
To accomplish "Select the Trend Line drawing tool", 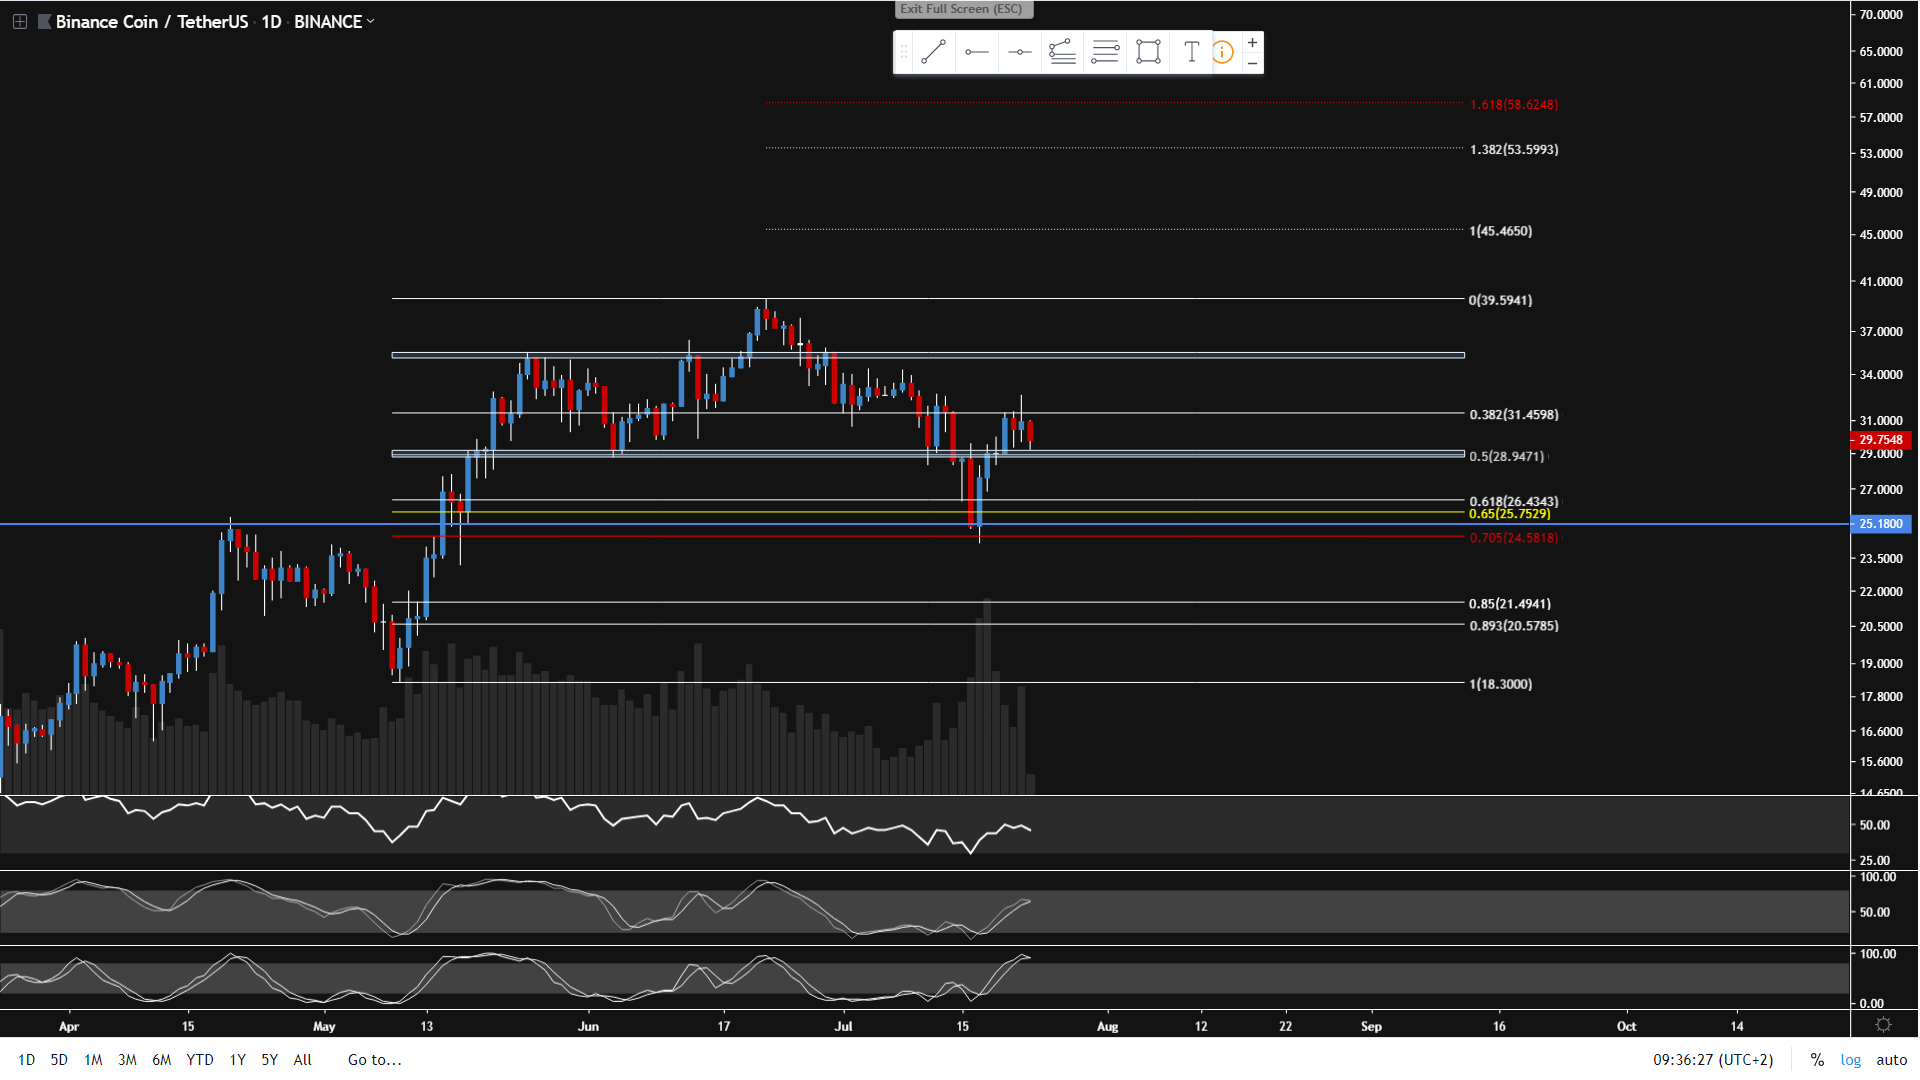I will tap(933, 52).
